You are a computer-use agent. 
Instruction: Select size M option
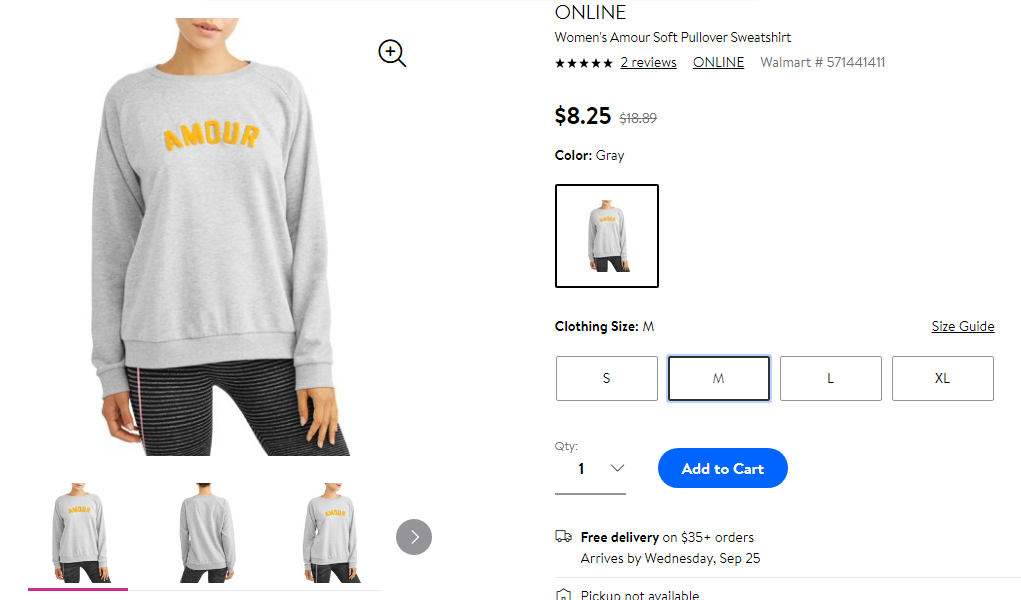[x=719, y=379]
